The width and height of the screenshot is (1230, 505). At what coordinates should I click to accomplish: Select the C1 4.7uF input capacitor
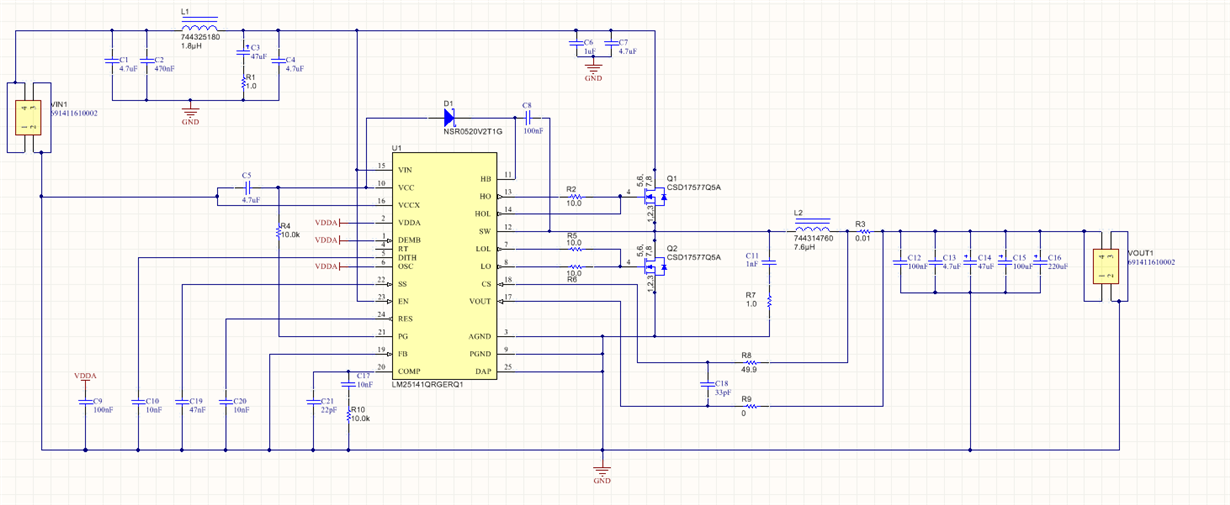111,62
